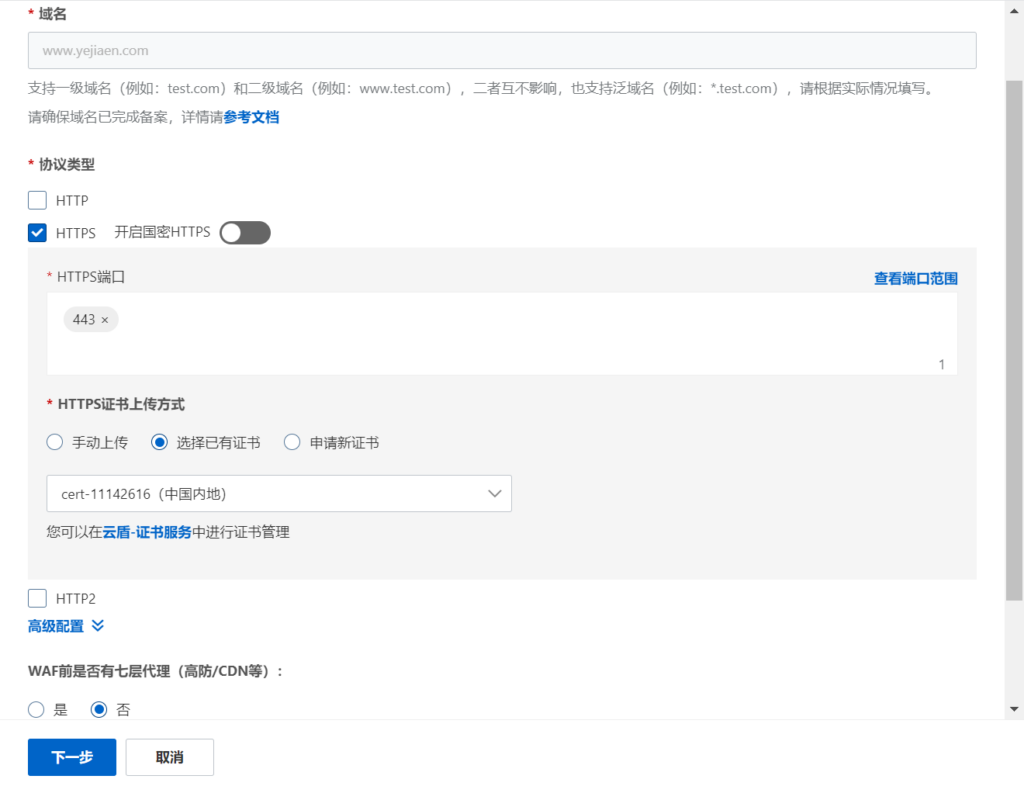This screenshot has width=1024, height=793.
Task: Focus the 域名 input field
Action: 502,50
